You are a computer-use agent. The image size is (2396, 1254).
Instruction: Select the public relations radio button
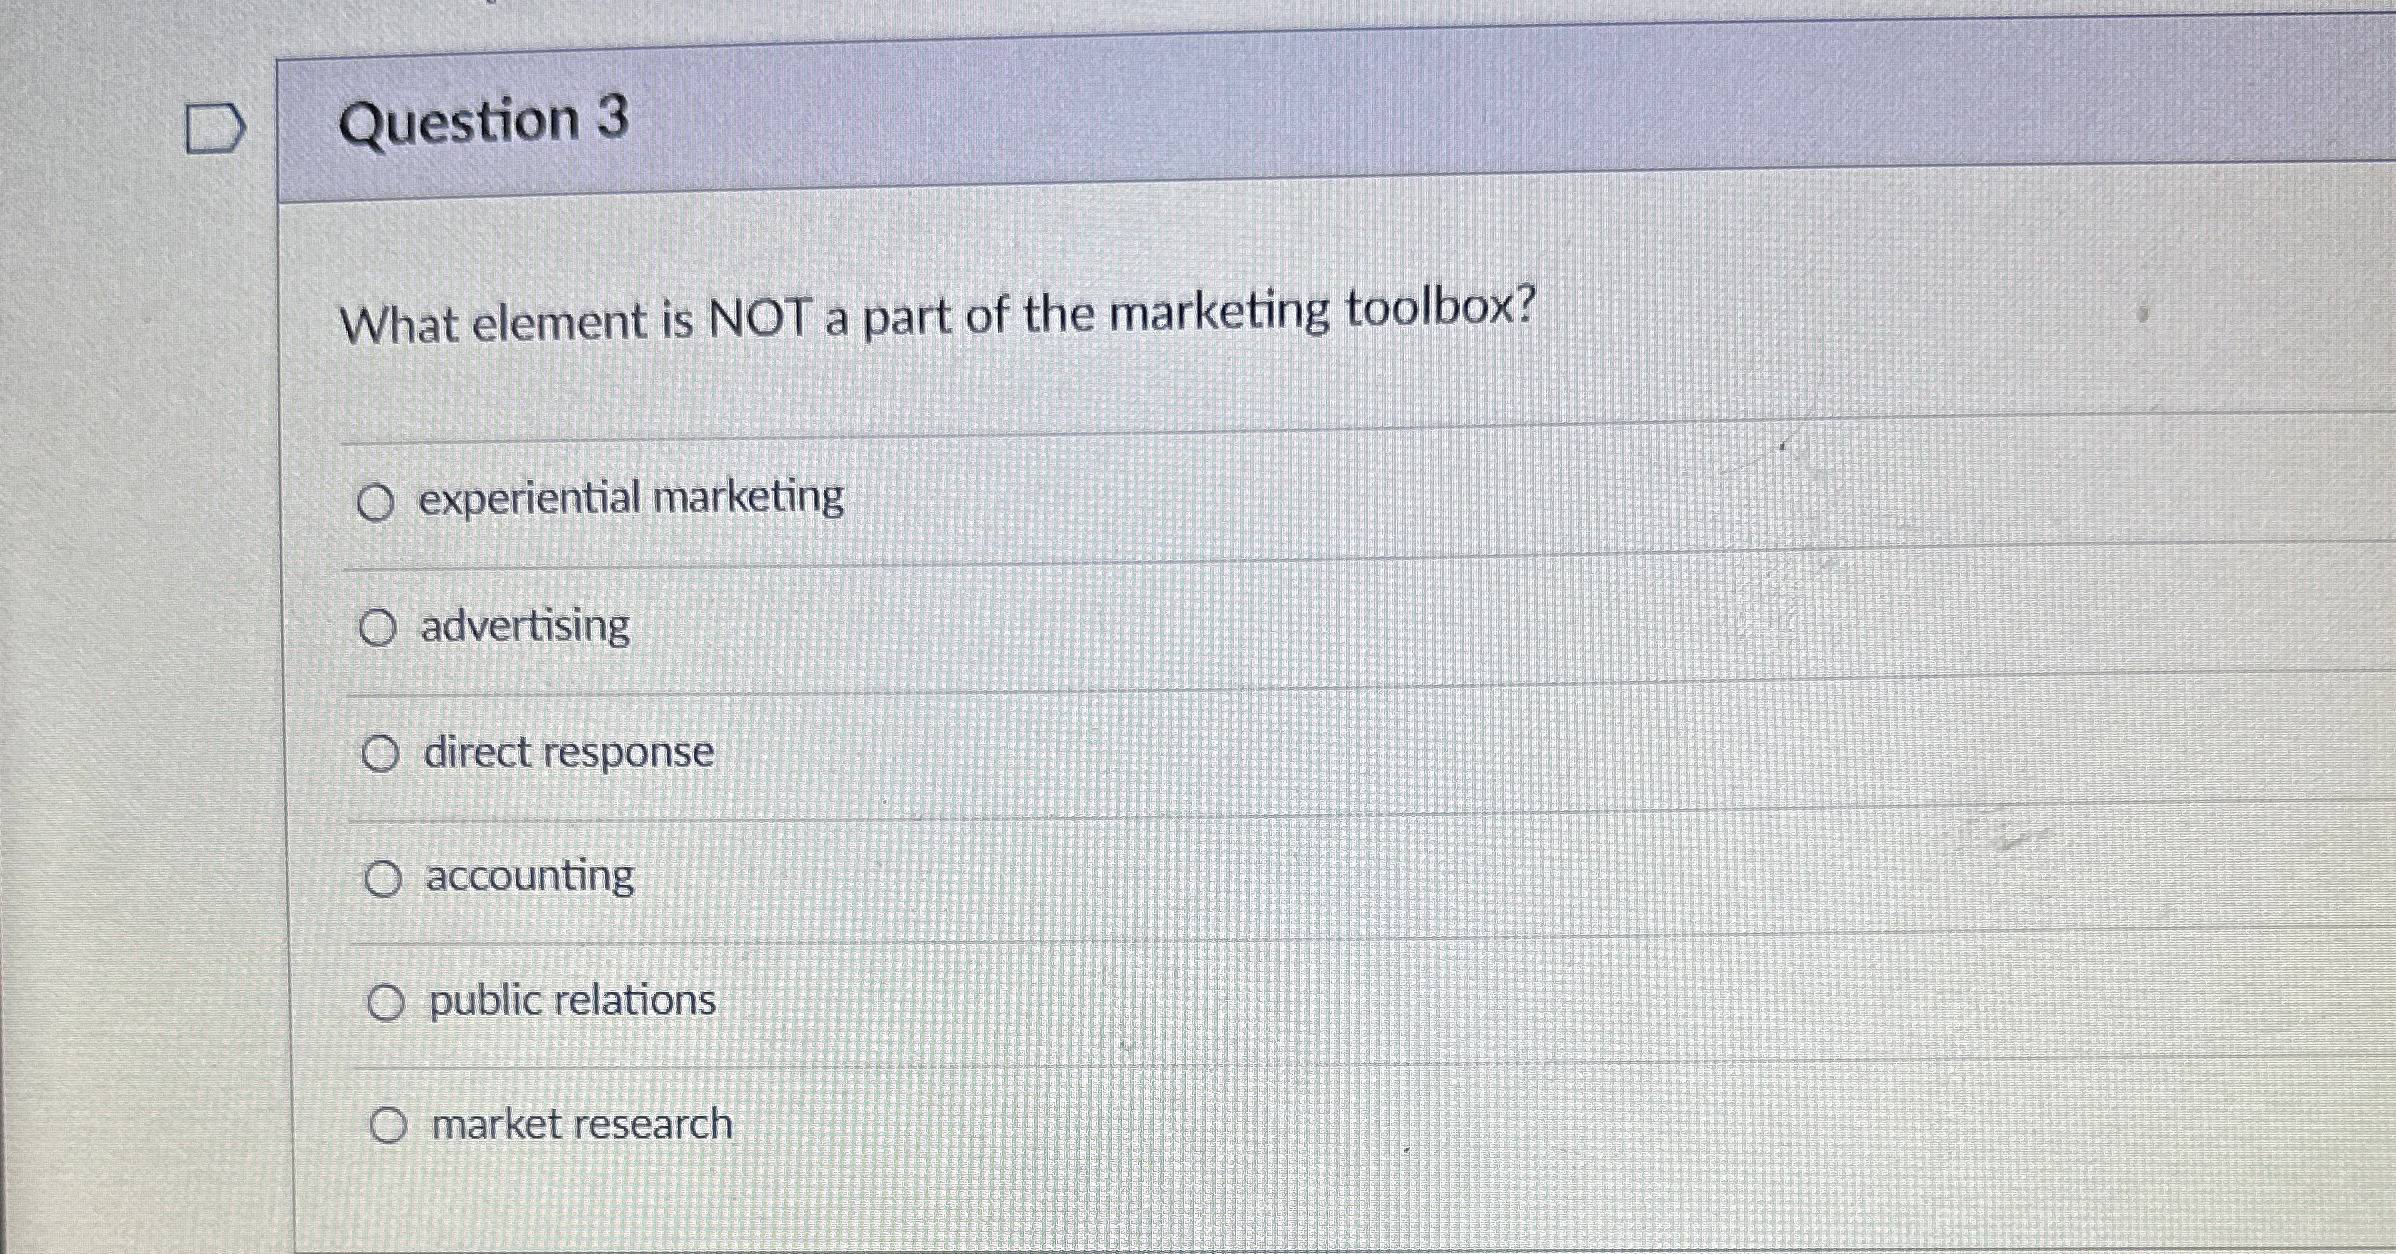tap(385, 1002)
